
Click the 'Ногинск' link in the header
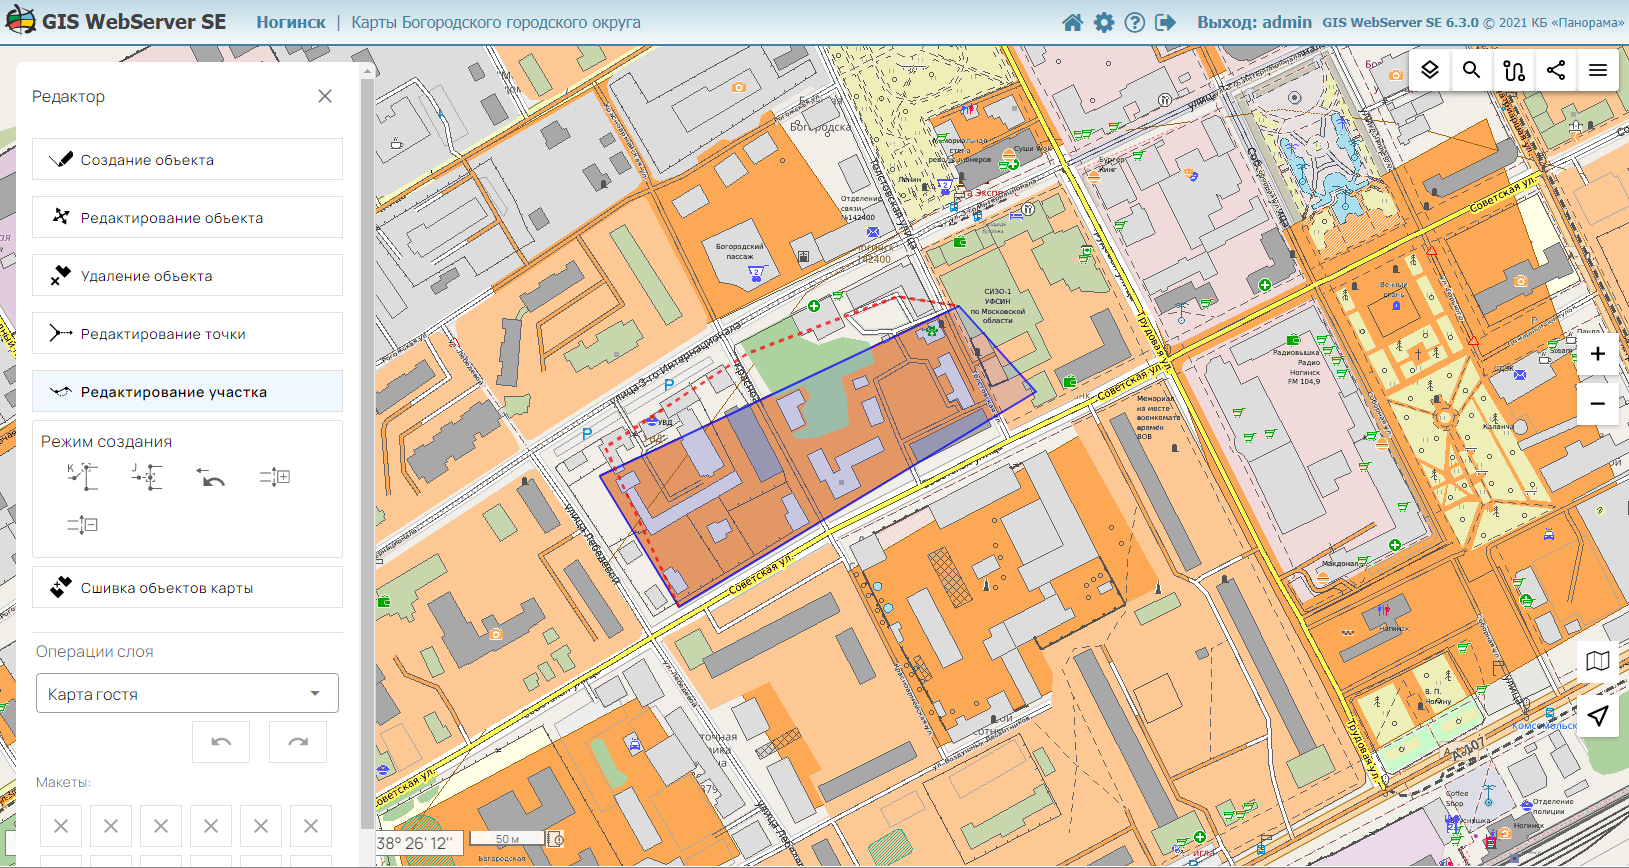point(291,22)
